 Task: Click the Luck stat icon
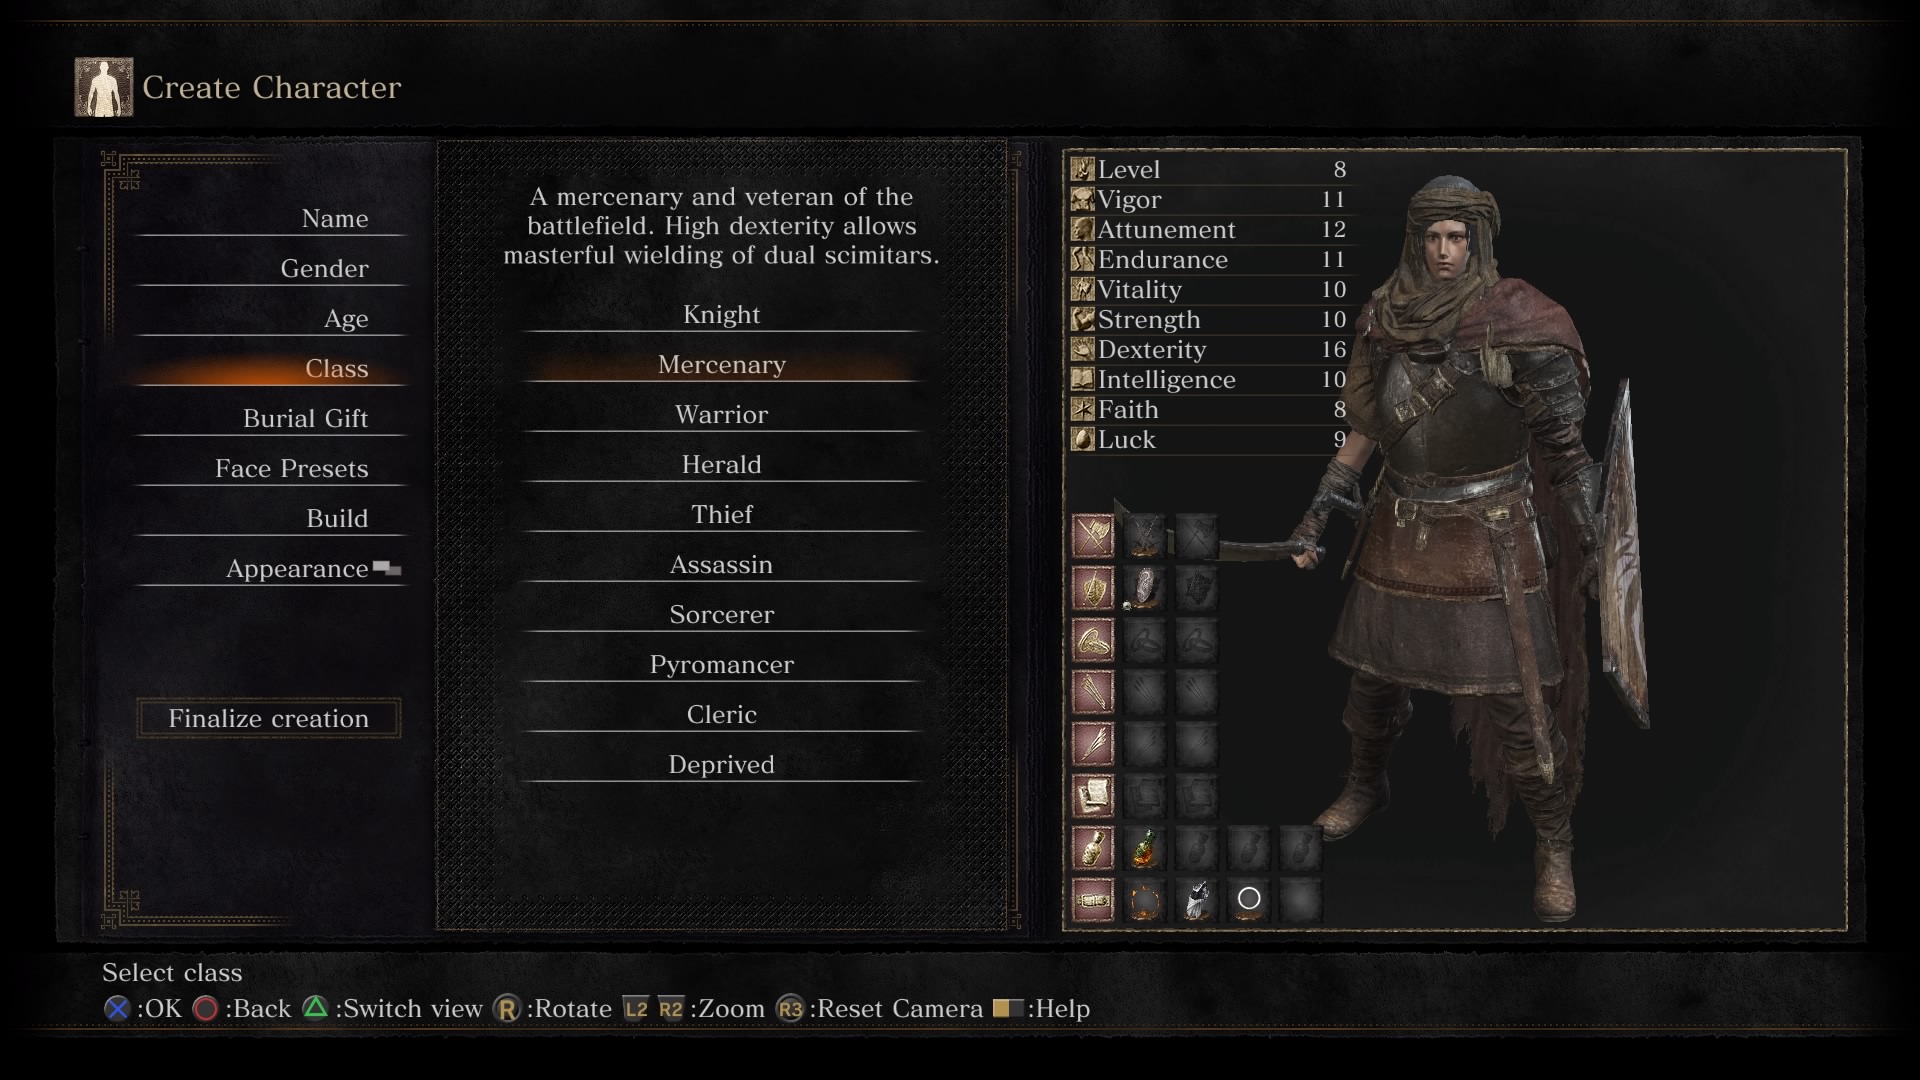[1083, 439]
